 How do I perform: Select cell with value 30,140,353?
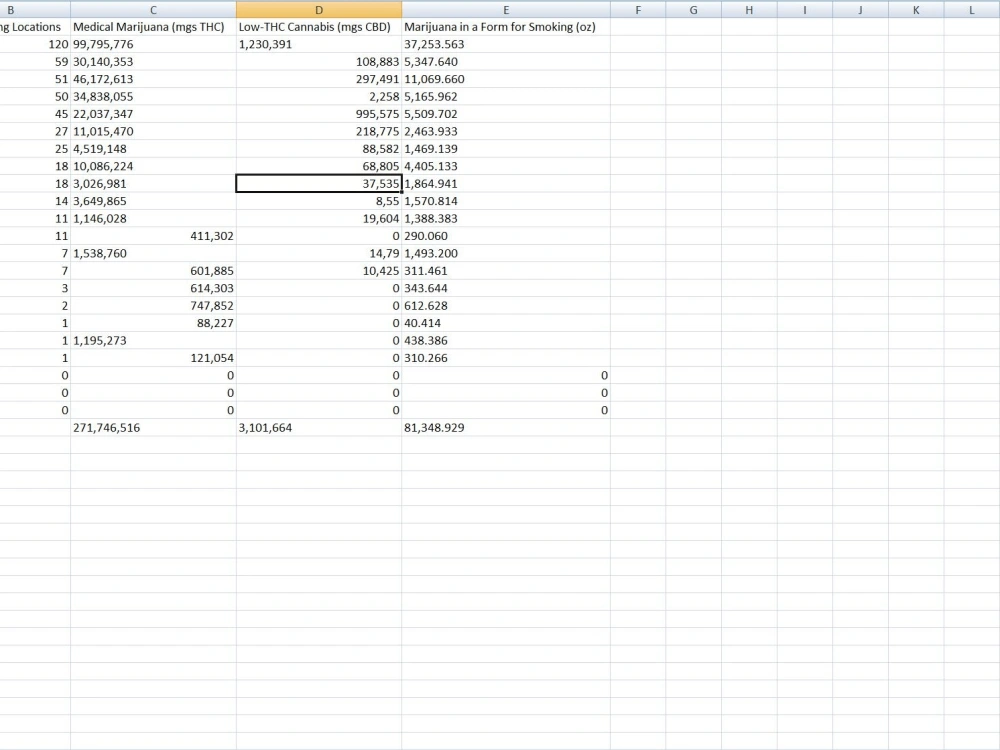click(153, 62)
